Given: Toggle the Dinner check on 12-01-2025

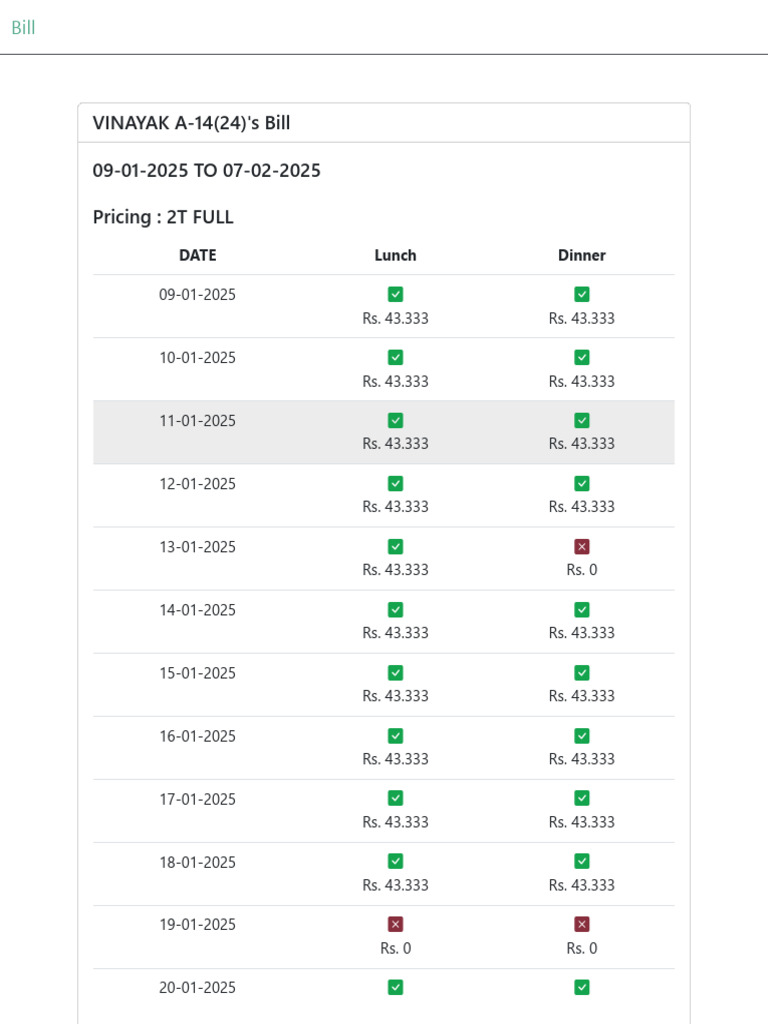Looking at the screenshot, I should click(x=582, y=483).
